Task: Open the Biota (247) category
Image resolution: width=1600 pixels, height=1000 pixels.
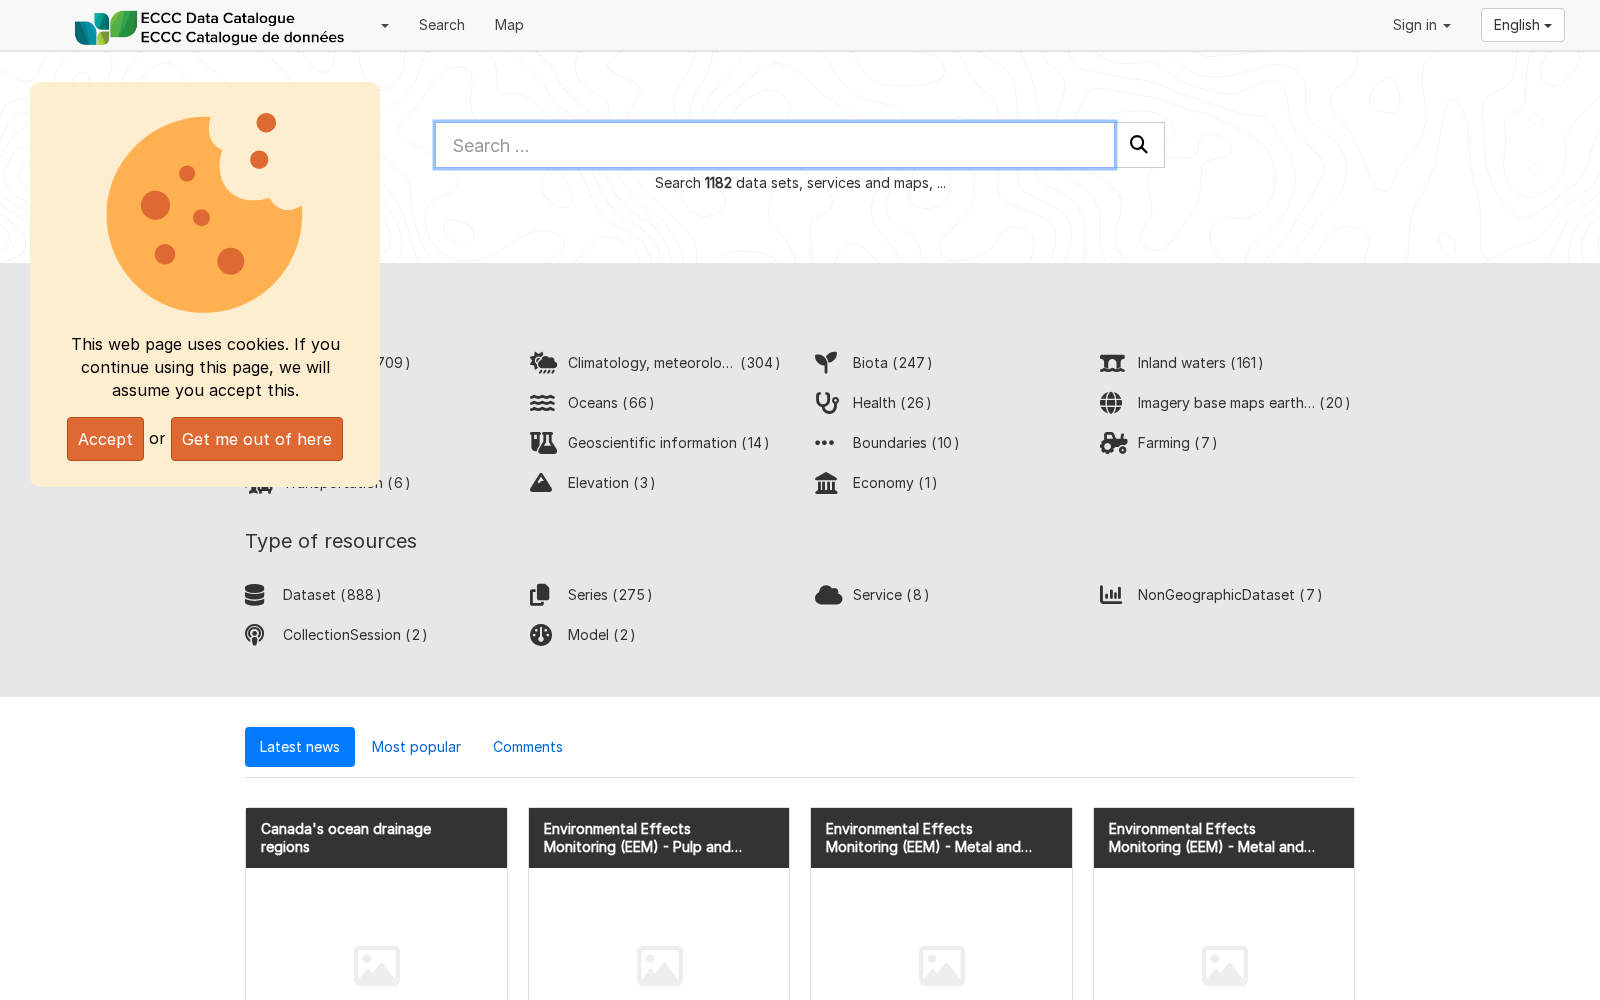Action: pos(892,363)
